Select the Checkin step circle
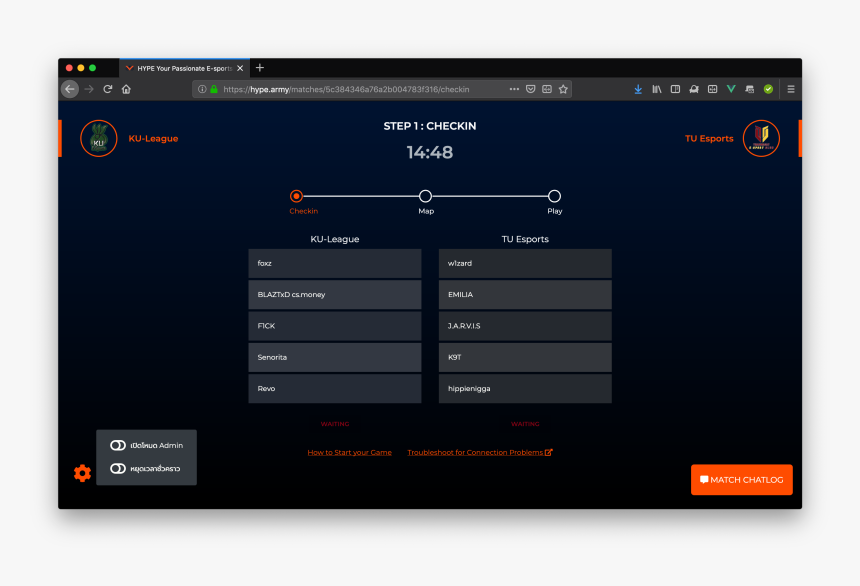This screenshot has height=586, width=860. tap(296, 196)
